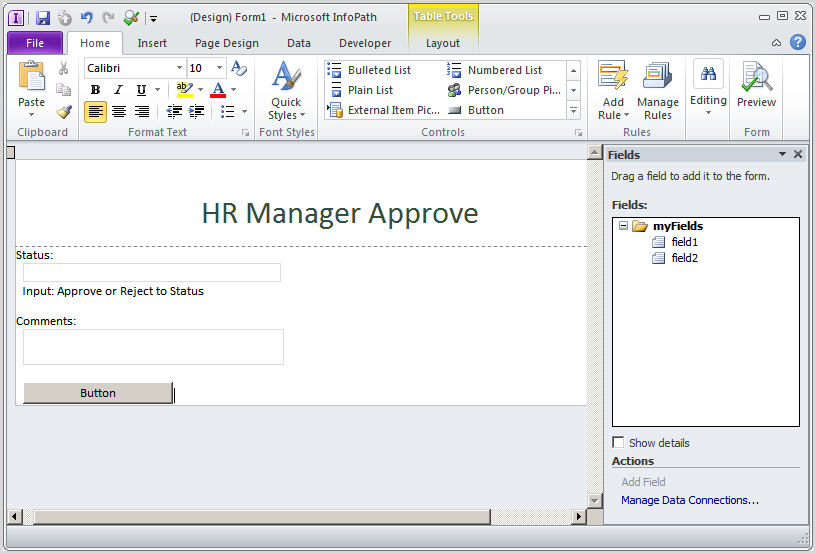
Task: Open the highlight color dropdown arrow
Action: (x=200, y=89)
